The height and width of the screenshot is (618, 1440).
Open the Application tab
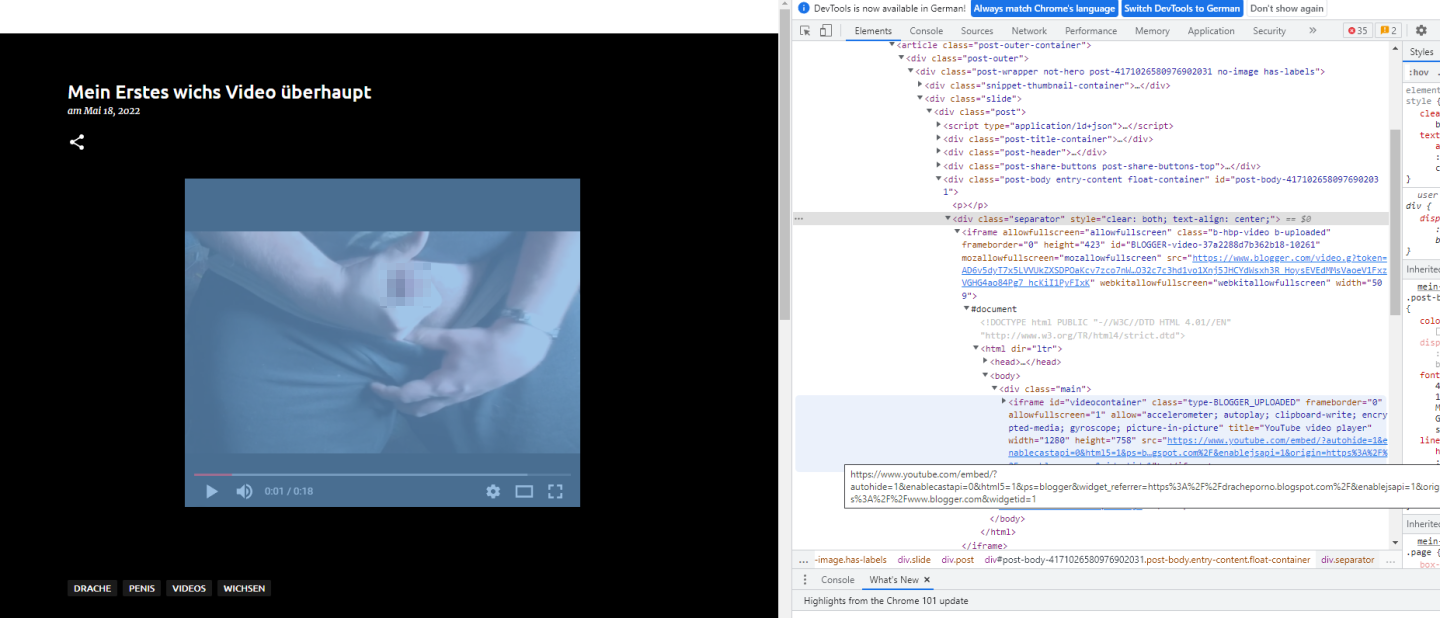point(1211,31)
